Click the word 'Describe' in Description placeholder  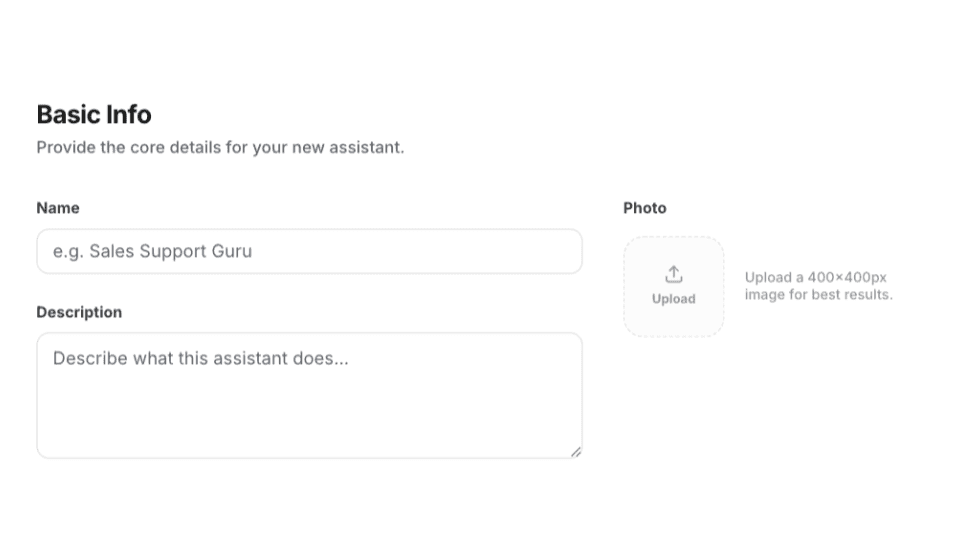[x=90, y=358]
